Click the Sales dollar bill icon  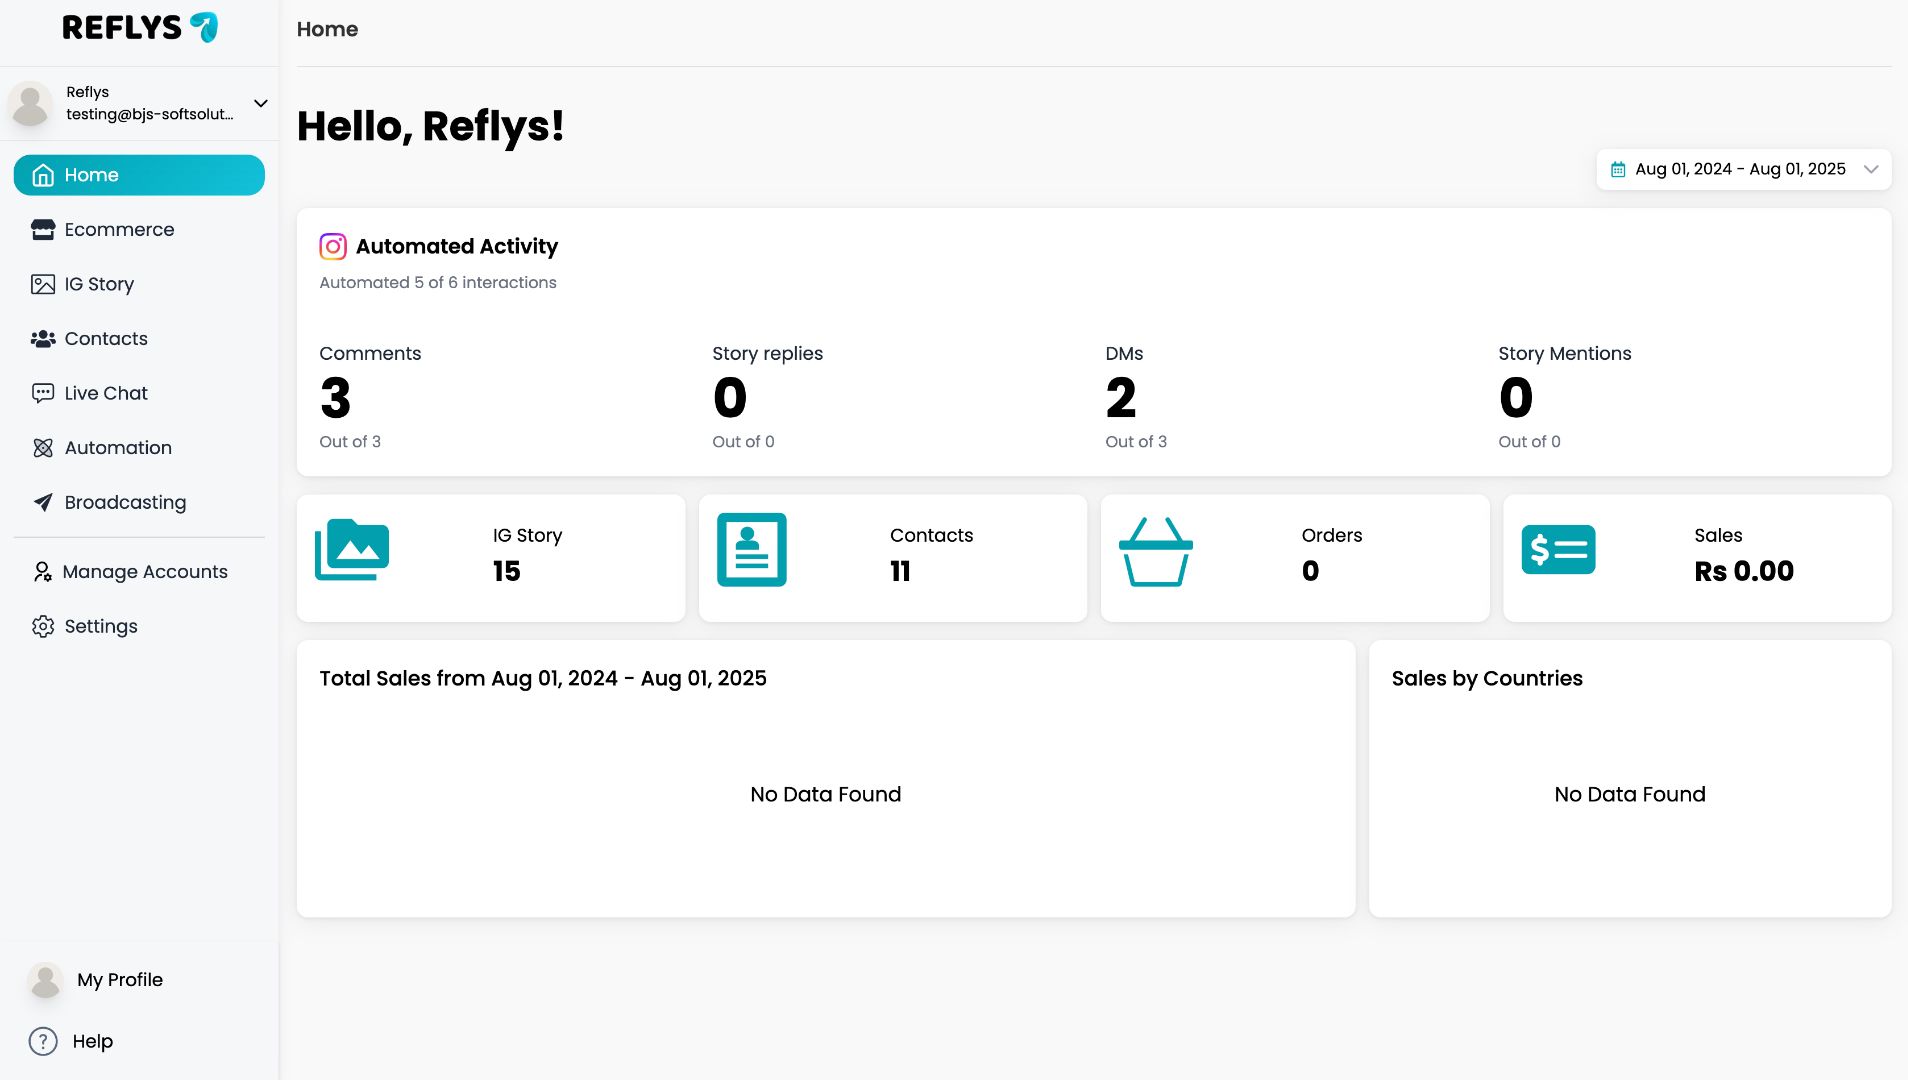[1558, 549]
